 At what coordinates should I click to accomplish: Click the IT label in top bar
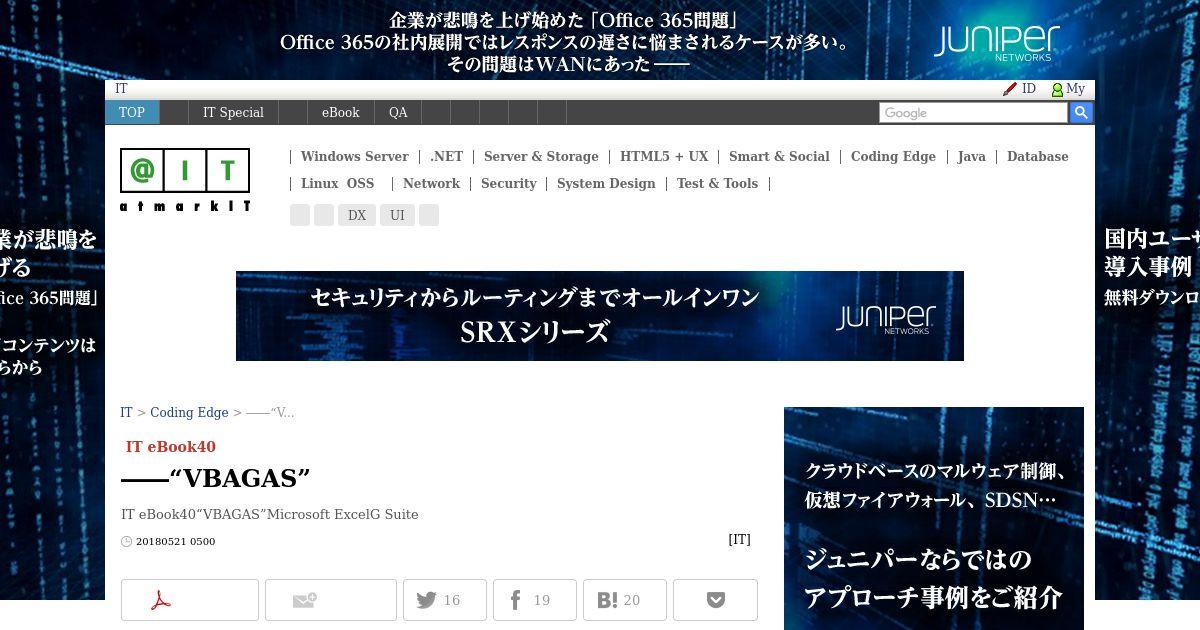(x=121, y=89)
